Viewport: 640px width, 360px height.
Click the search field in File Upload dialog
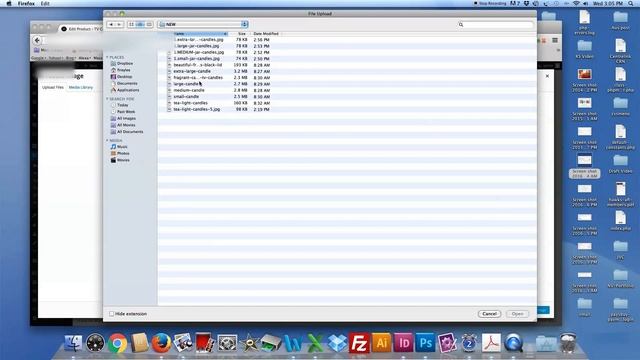pyautogui.click(x=495, y=25)
